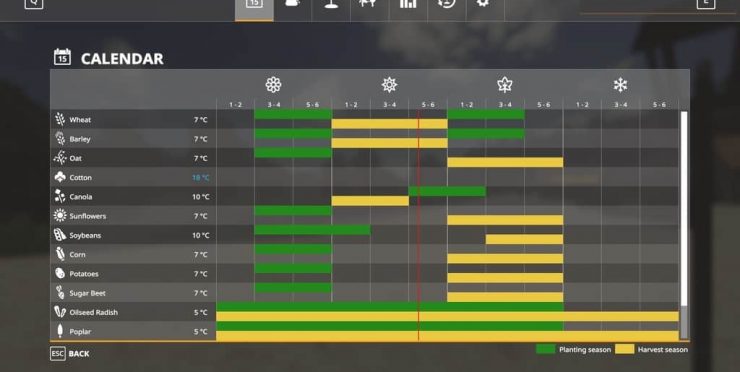Click the winter snowflake season icon

620,85
